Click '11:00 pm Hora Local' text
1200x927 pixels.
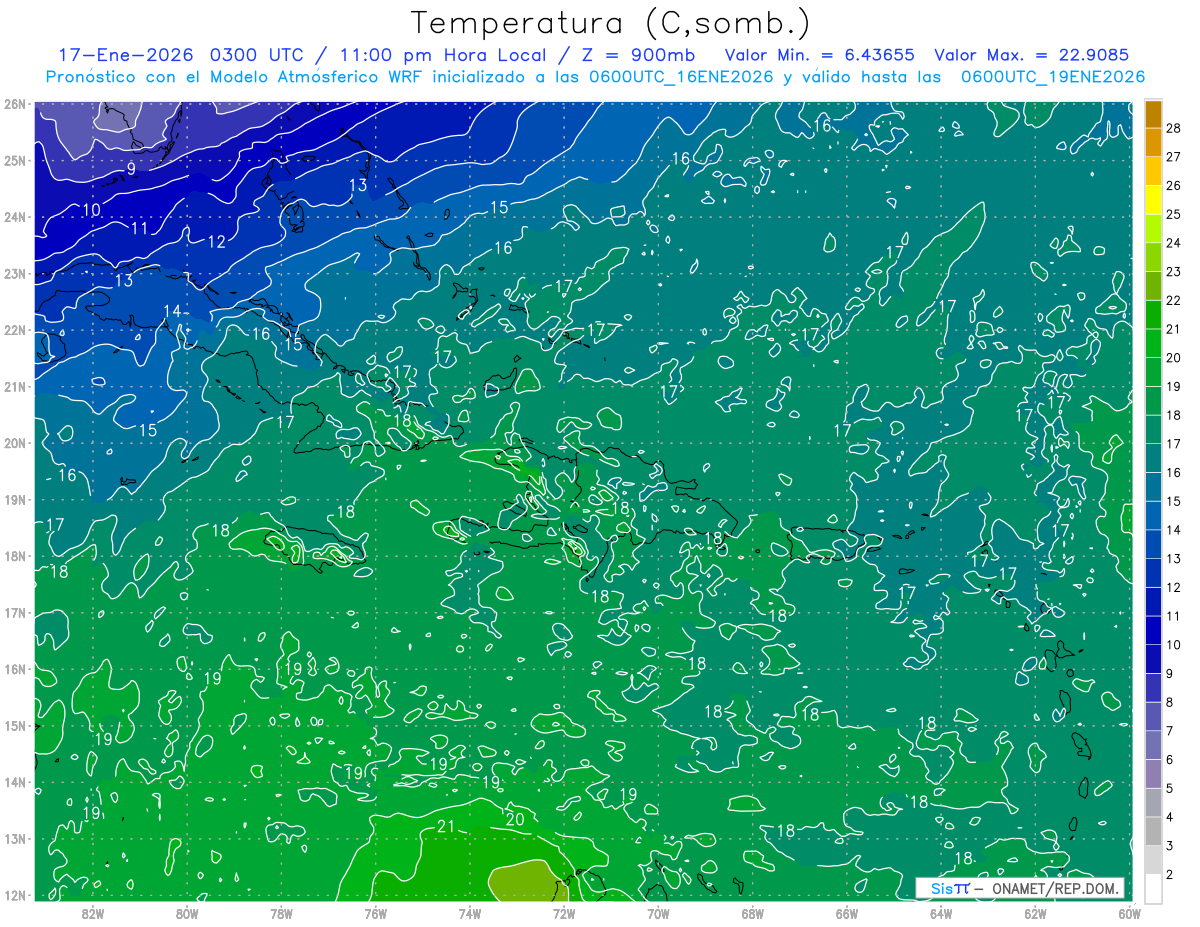point(445,55)
